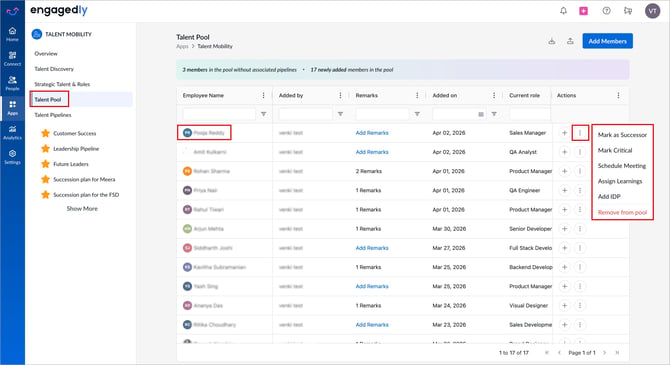Open the VT user avatar menu
This screenshot has width=670, height=365.
652,11
